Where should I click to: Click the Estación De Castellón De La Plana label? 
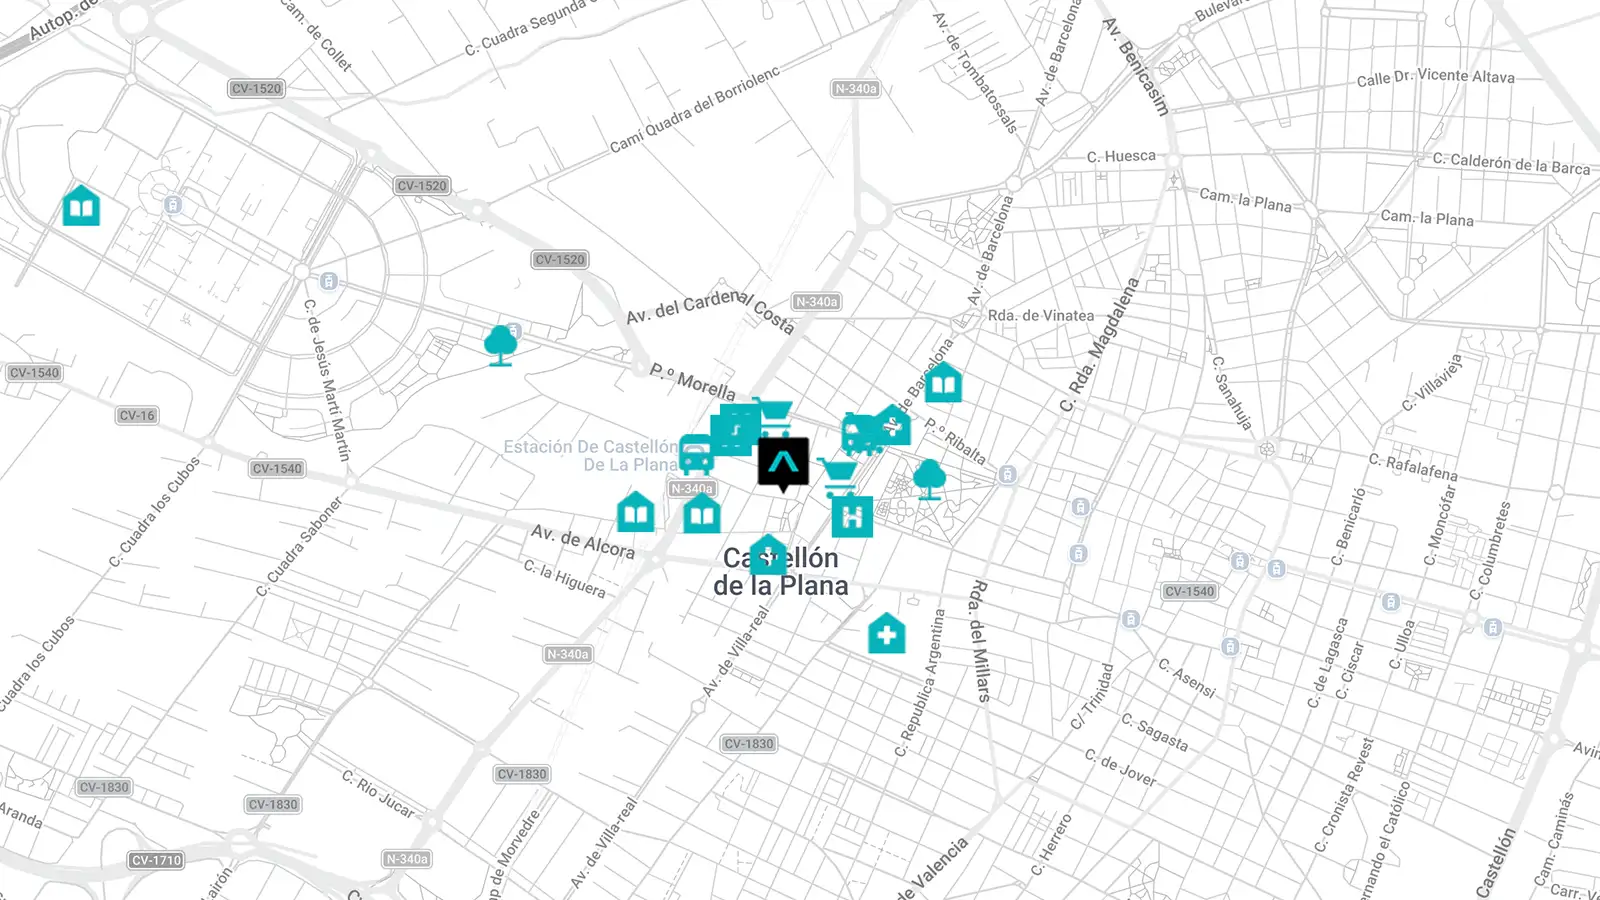click(591, 456)
